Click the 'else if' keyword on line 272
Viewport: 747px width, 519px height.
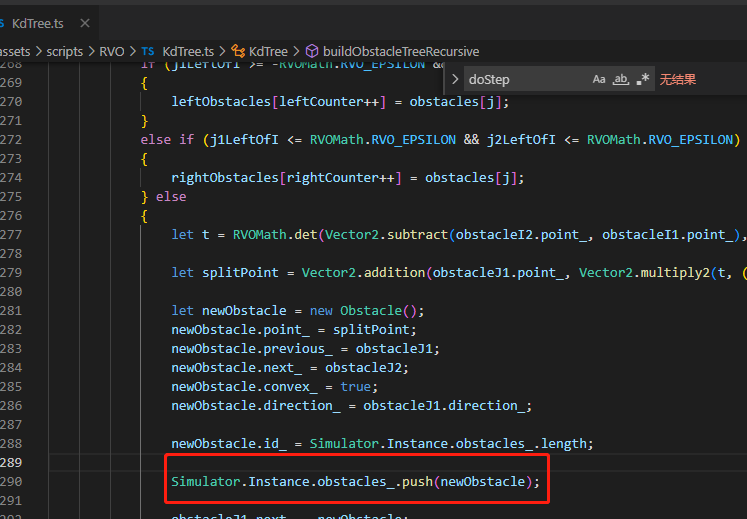167,140
